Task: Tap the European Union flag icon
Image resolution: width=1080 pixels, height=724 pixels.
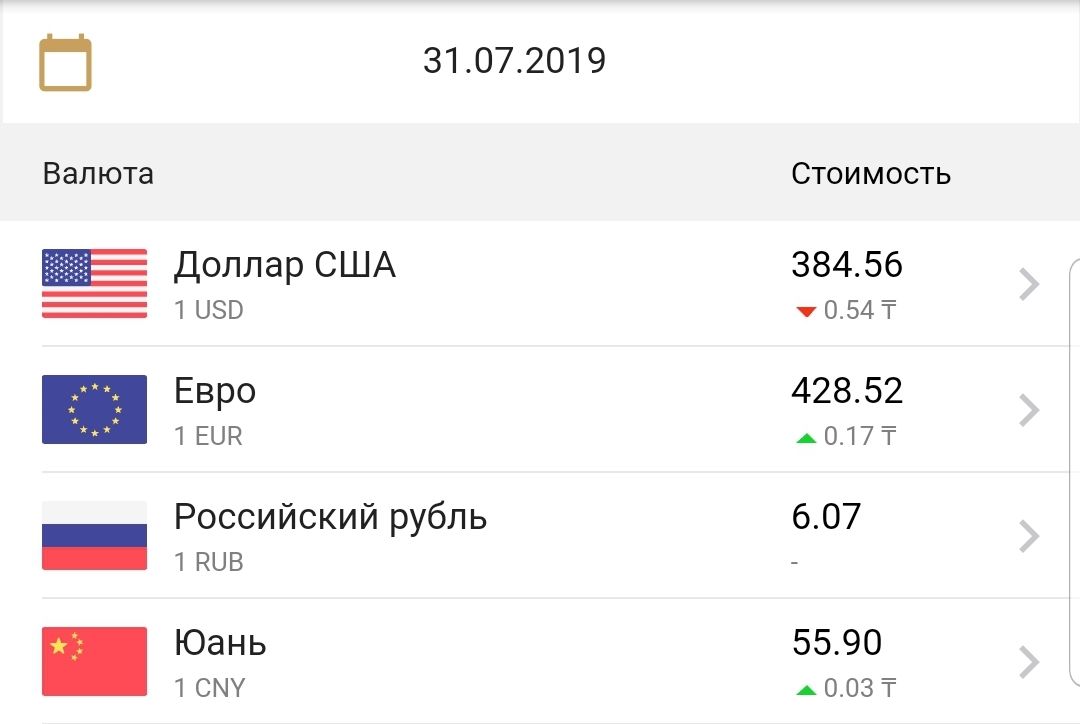Action: [94, 409]
